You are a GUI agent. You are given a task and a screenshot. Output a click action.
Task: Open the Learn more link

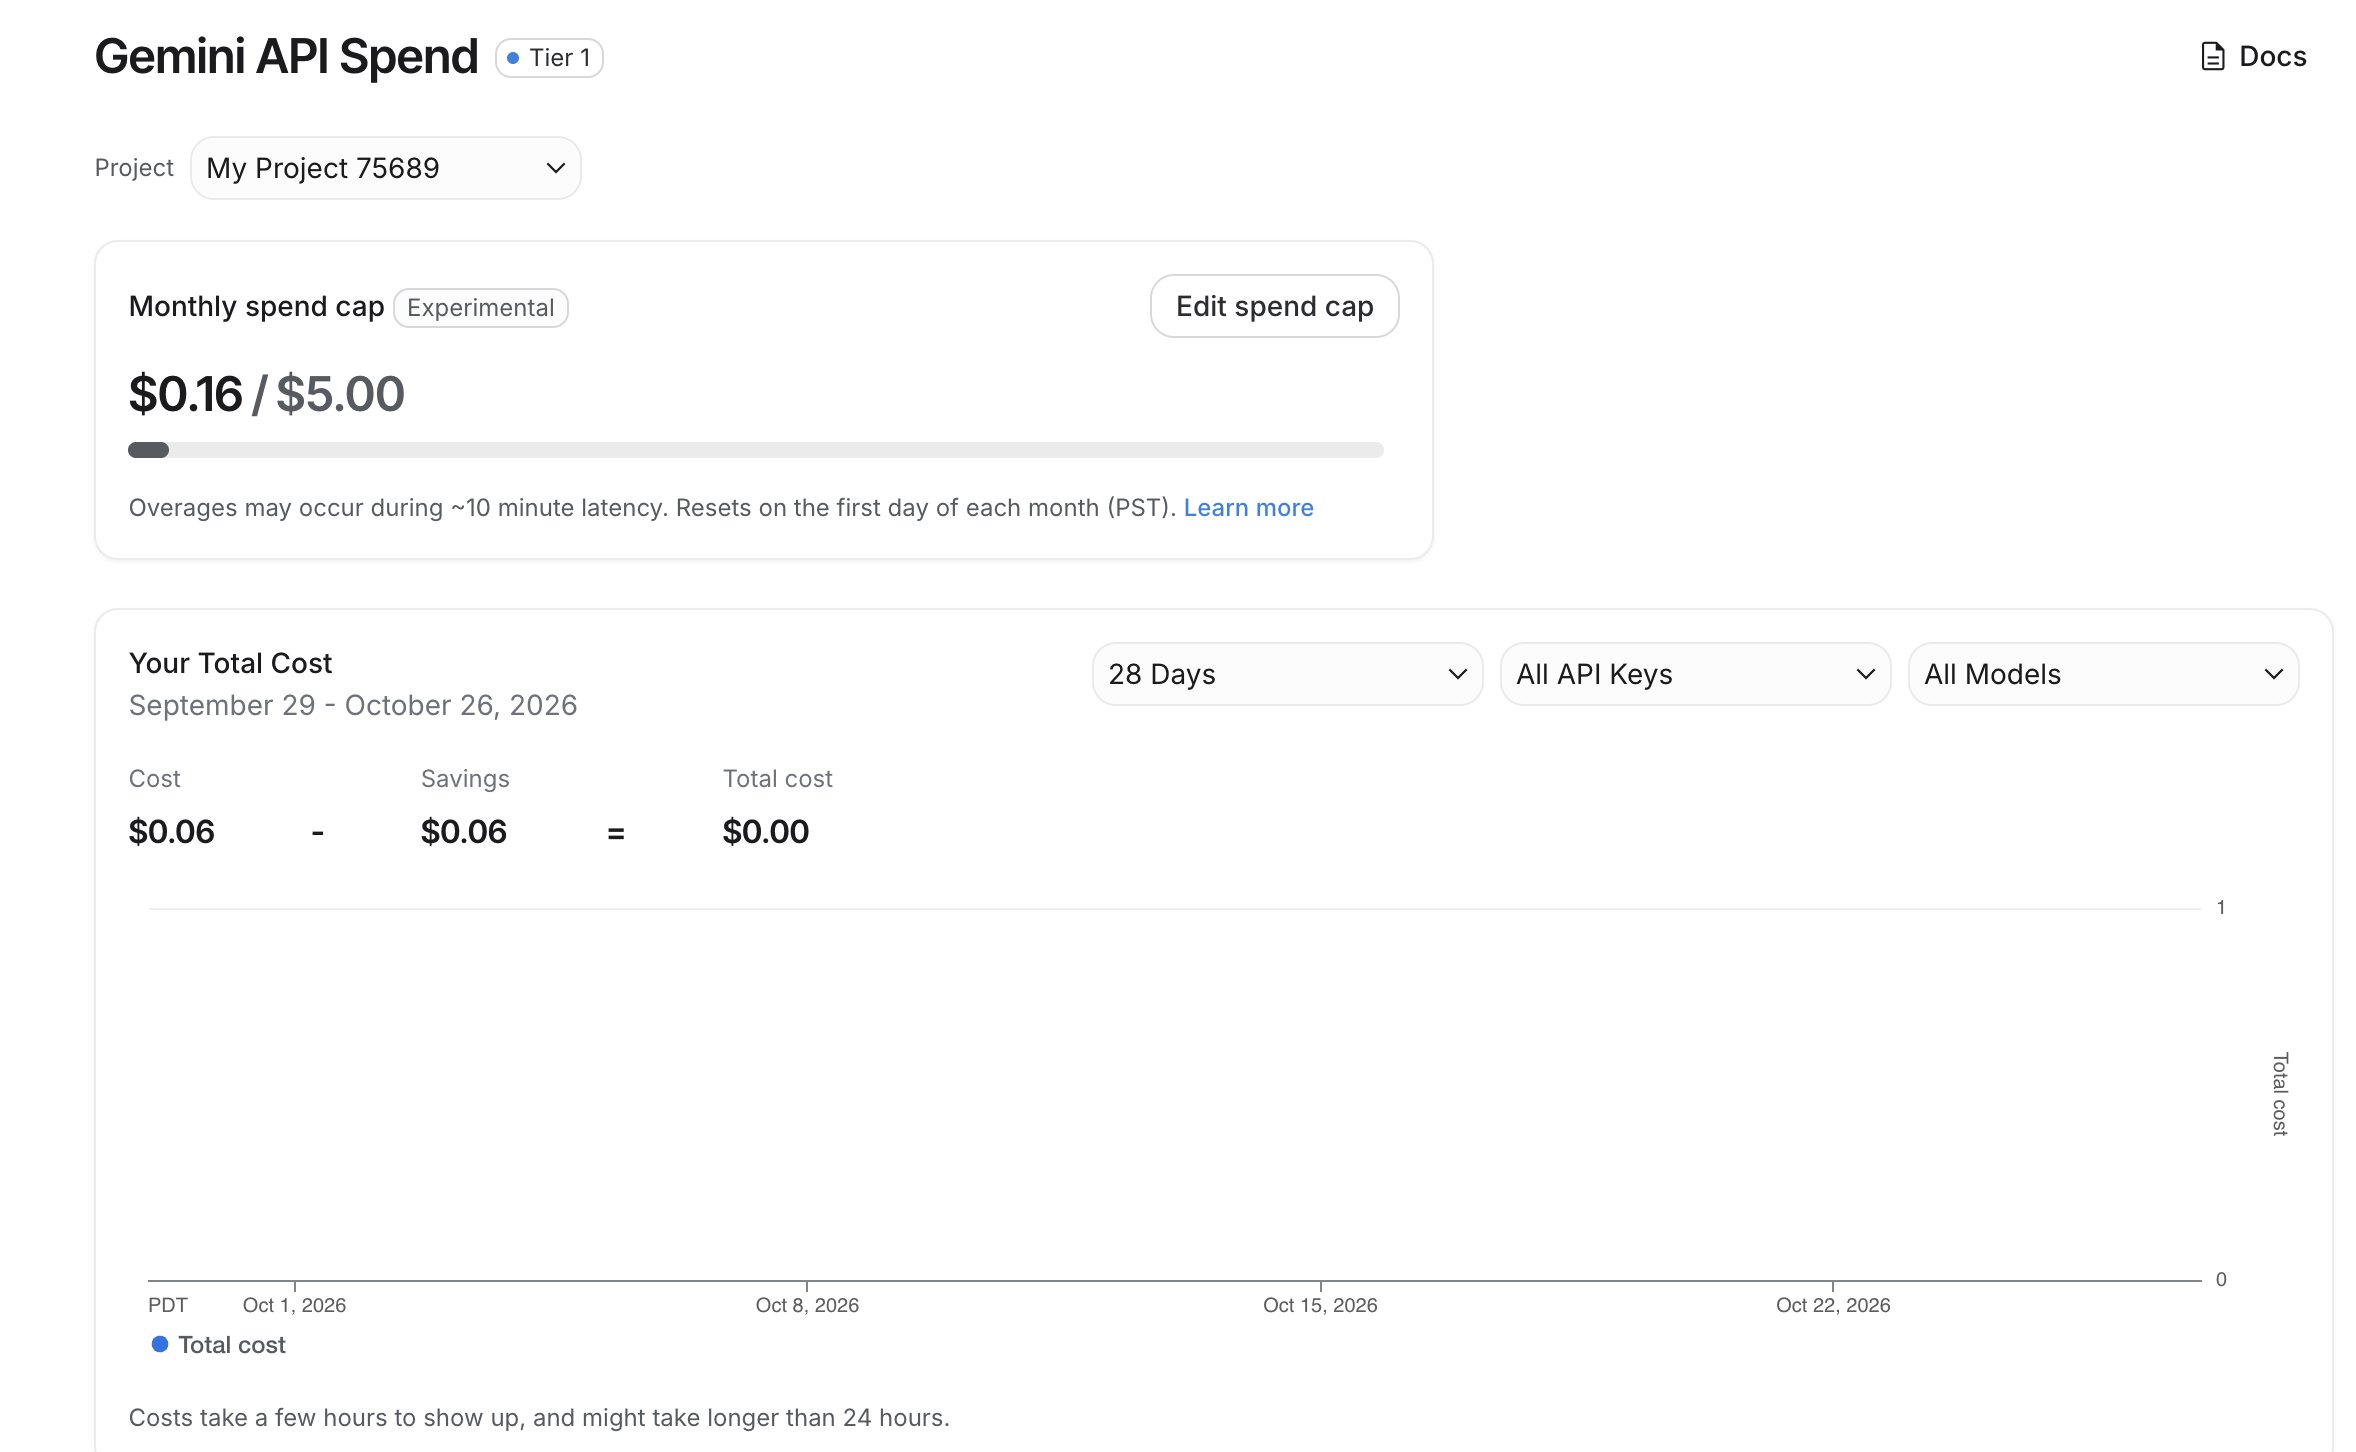[1248, 508]
